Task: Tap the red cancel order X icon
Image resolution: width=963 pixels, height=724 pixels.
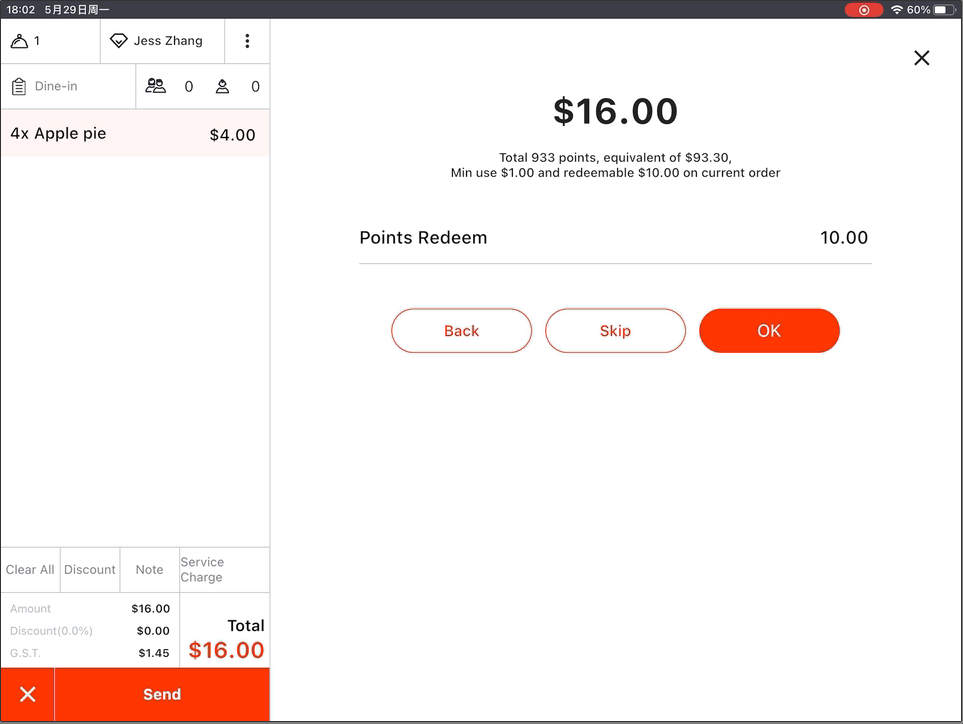Action: point(28,694)
